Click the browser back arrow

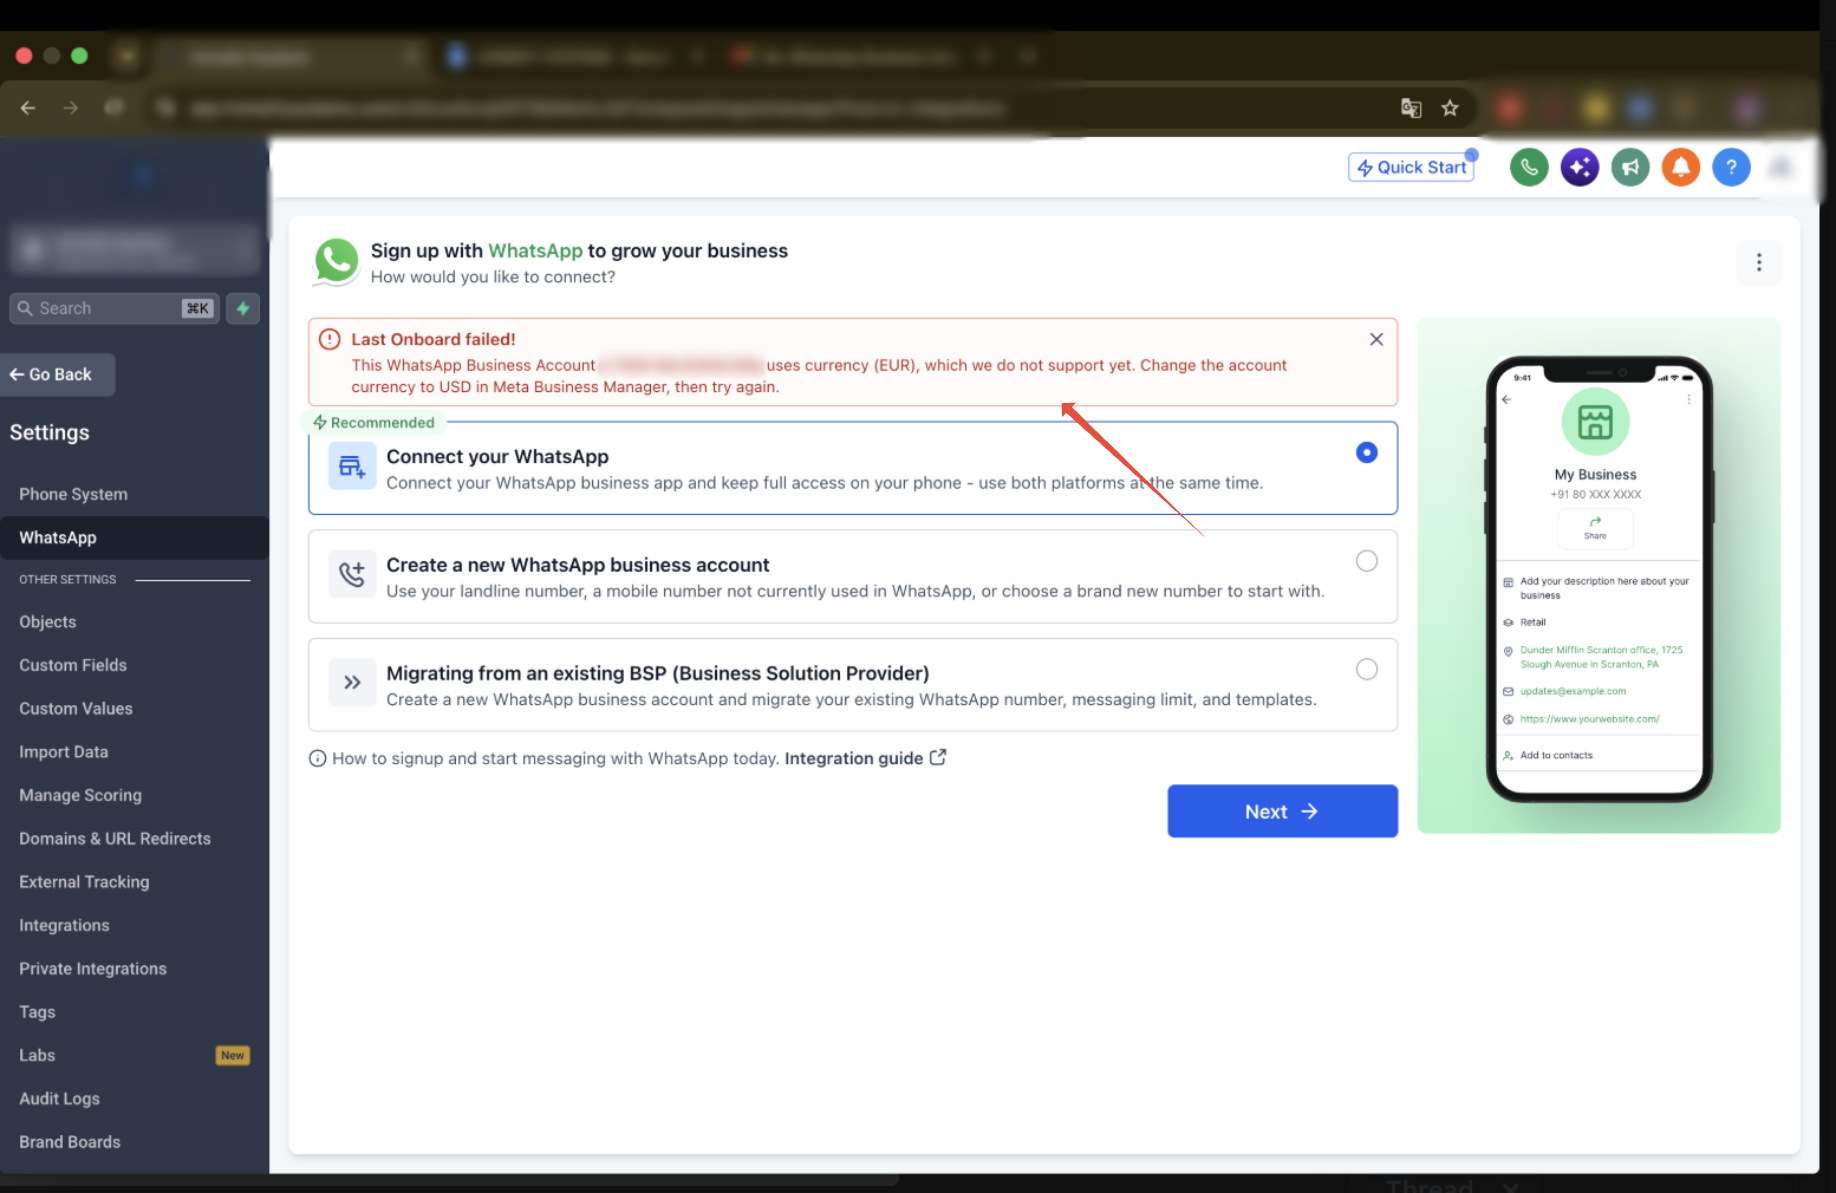28,108
